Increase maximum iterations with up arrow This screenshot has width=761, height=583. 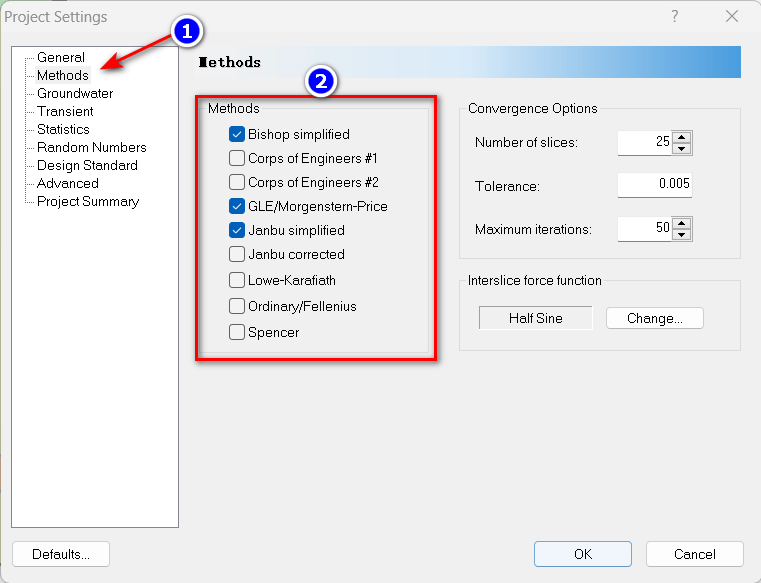pos(682,223)
